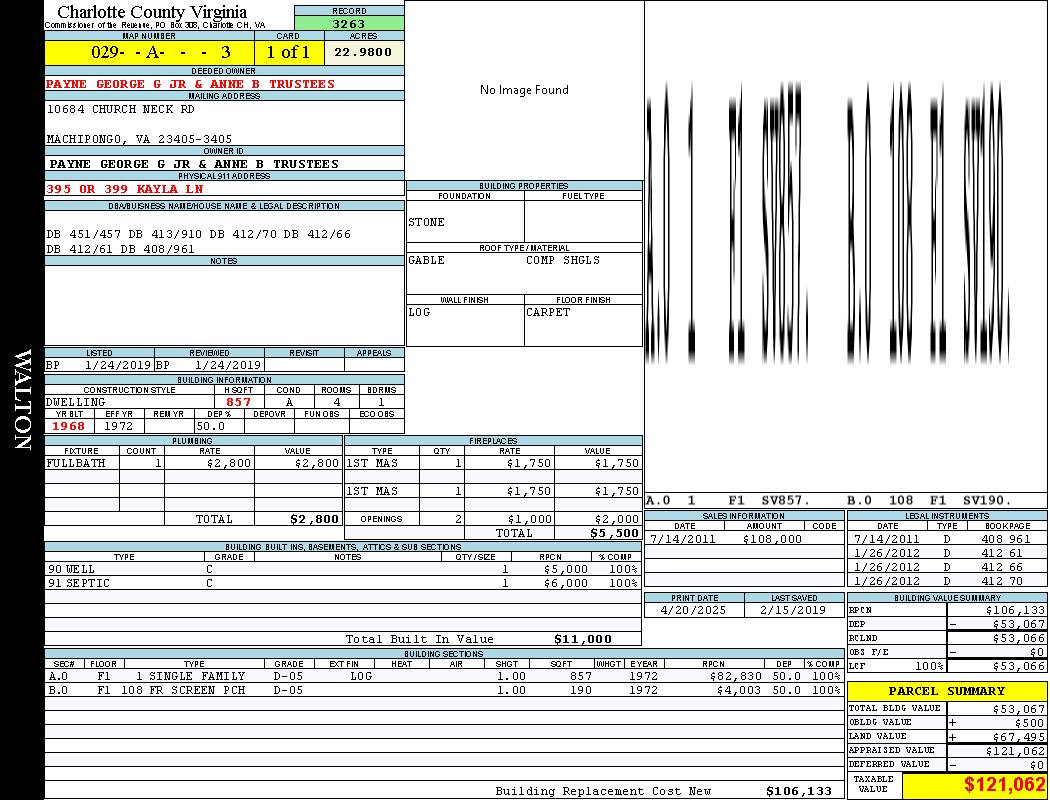Viewport: 1050px width, 800px height.
Task: Click legal instrument bookpage 412 61
Action: coord(1002,554)
